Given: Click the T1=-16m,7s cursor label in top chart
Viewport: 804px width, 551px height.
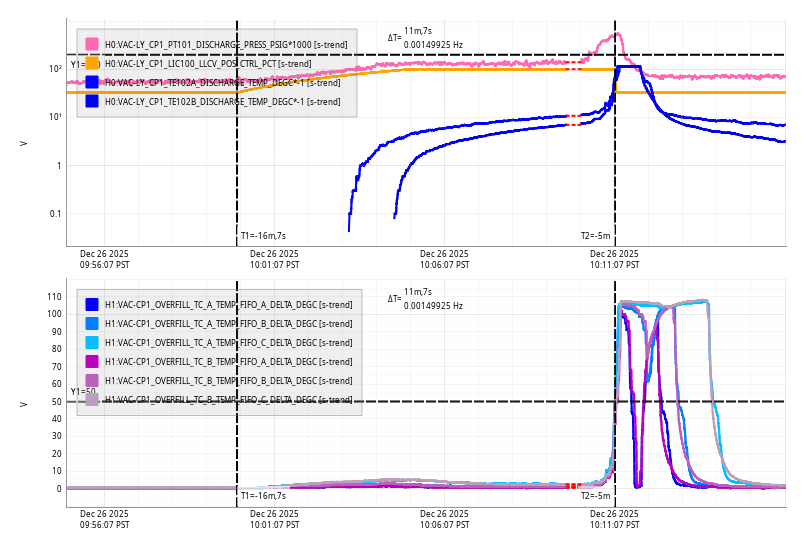Looking at the screenshot, I should click(263, 236).
